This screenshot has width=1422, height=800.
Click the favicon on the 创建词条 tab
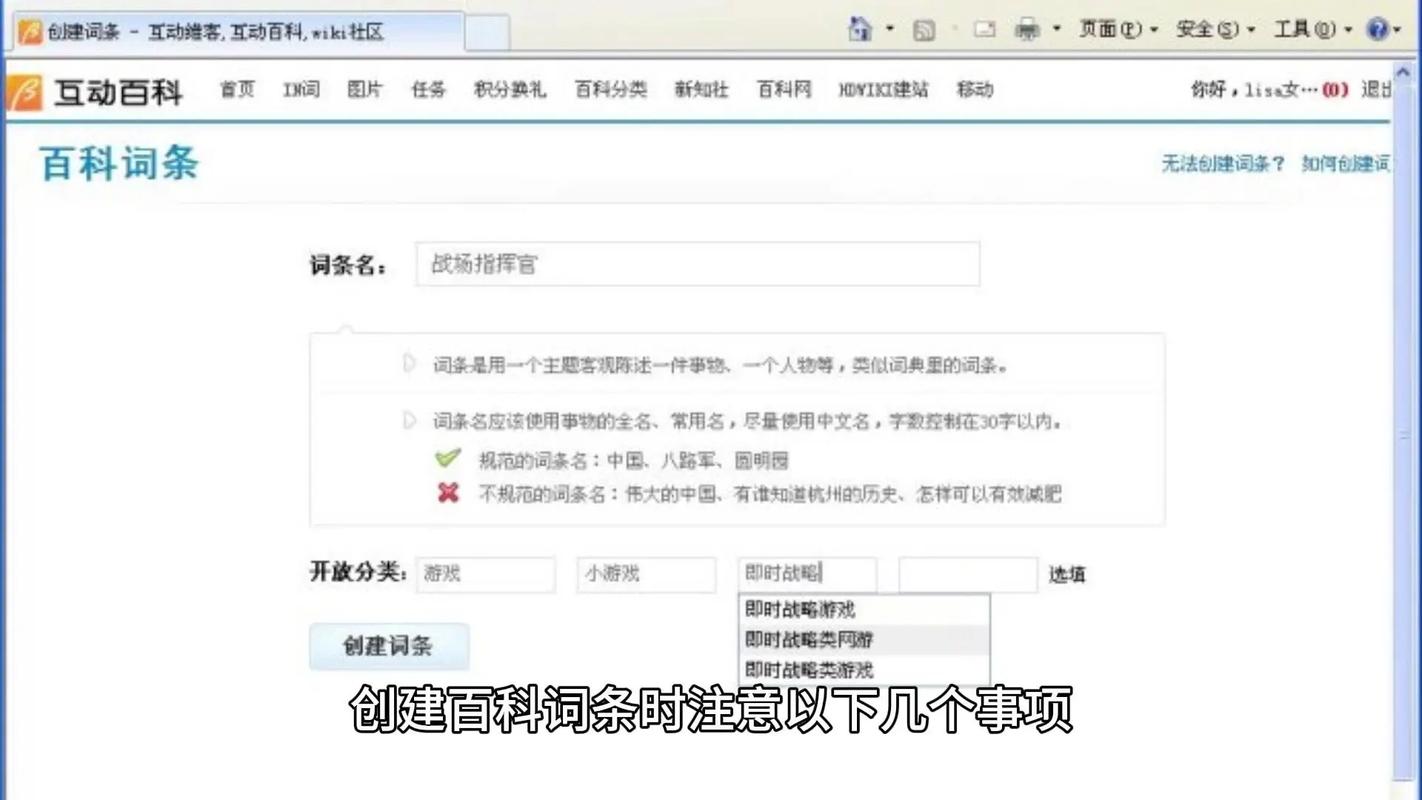(x=30, y=32)
